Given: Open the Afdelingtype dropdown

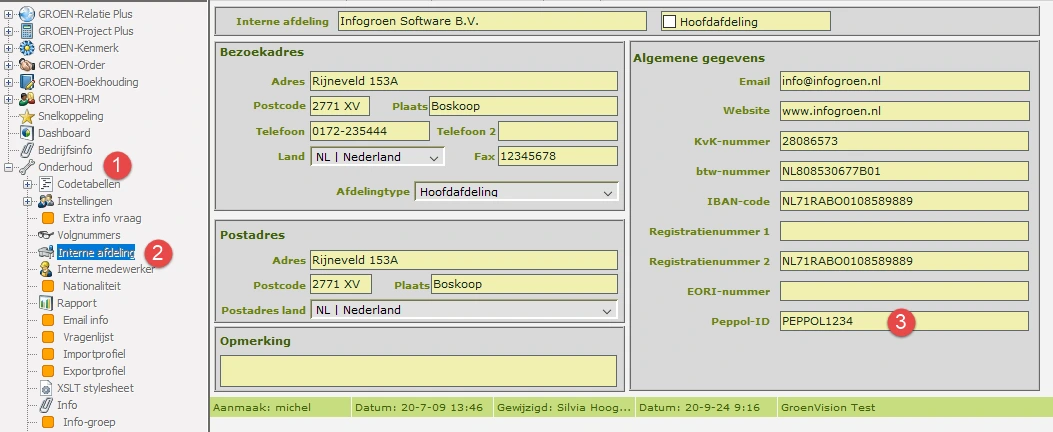Looking at the screenshot, I should (608, 191).
